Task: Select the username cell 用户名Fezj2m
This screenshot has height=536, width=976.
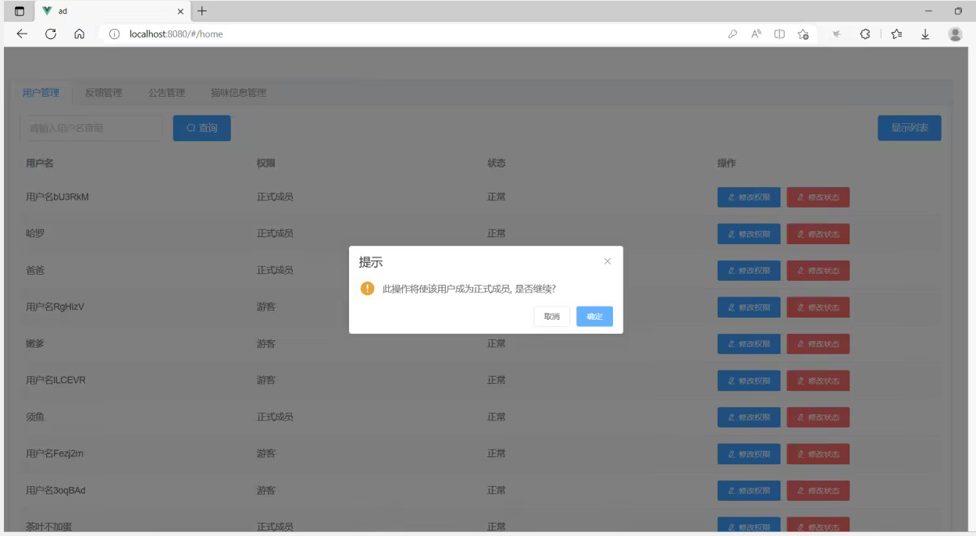Action: [x=54, y=454]
